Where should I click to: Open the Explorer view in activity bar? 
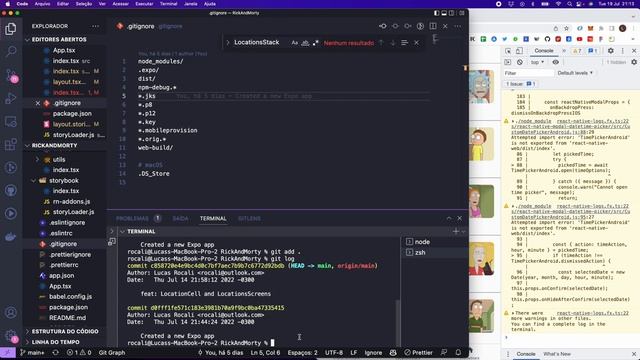pos(11,29)
